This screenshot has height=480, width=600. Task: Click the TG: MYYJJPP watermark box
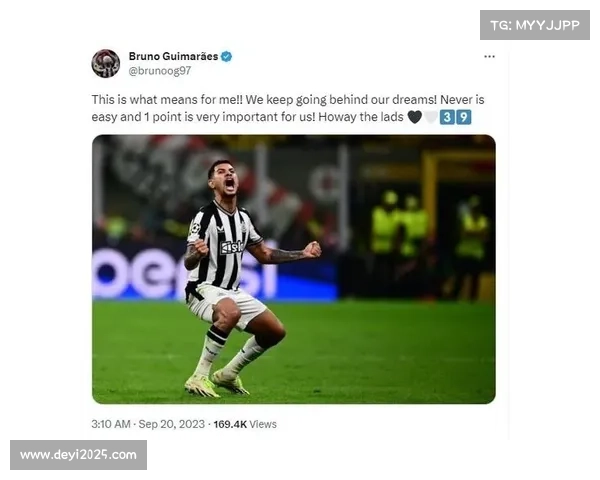[535, 25]
